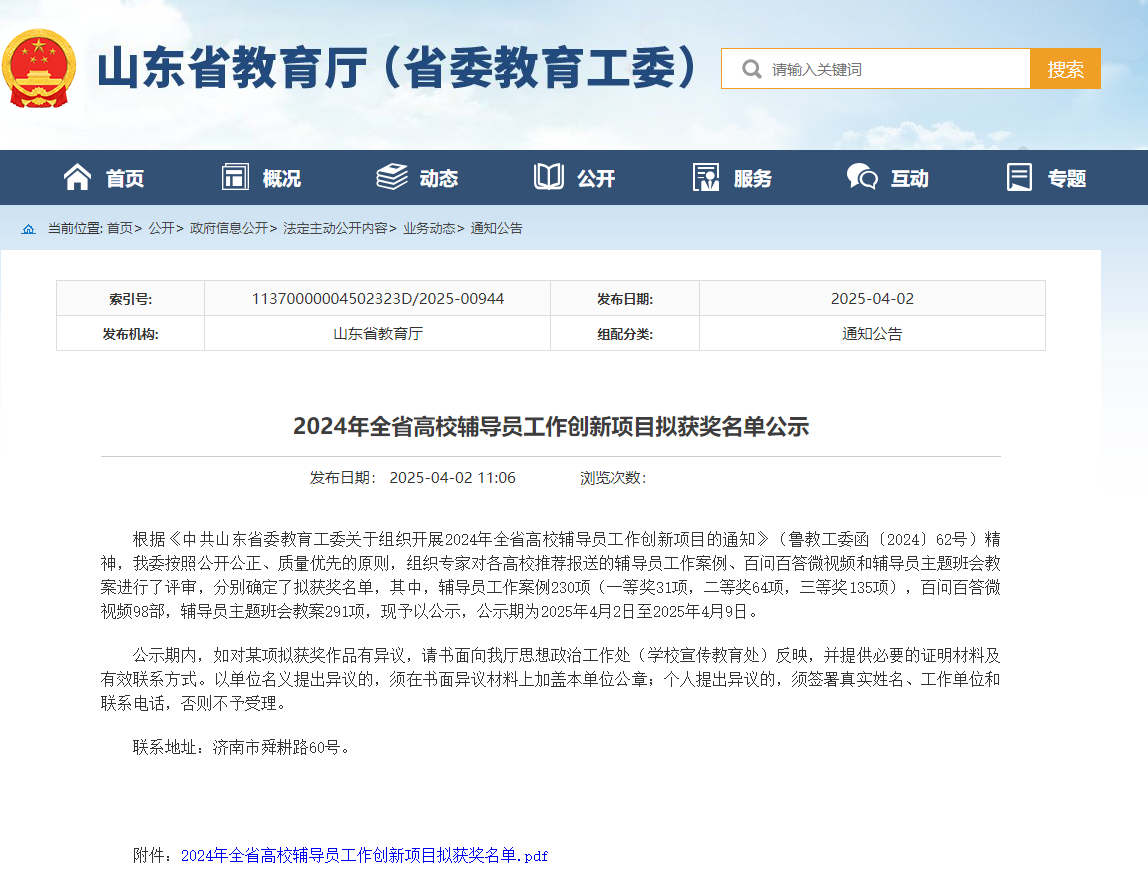Click the orange 搜索 button
Screen dimensions: 1148x880
coord(1065,69)
